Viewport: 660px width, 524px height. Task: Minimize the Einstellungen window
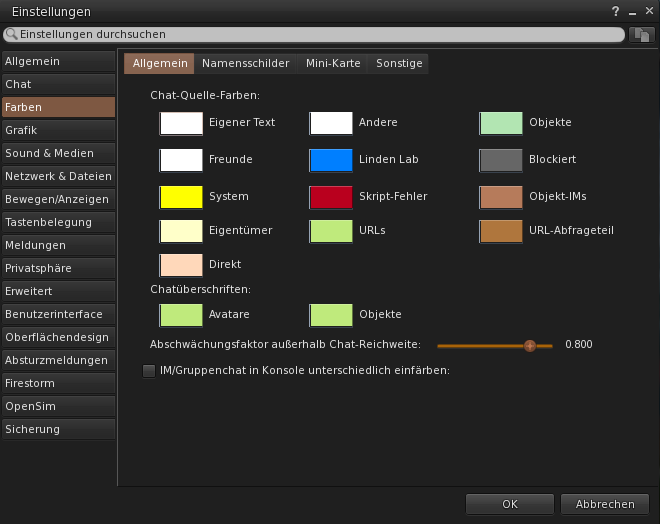coord(632,11)
